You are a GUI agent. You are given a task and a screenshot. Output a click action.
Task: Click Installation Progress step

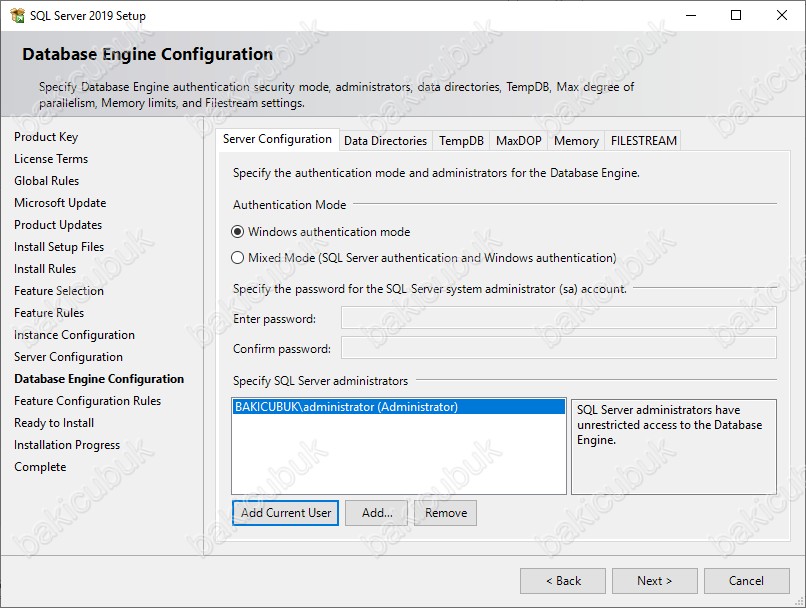(x=67, y=445)
